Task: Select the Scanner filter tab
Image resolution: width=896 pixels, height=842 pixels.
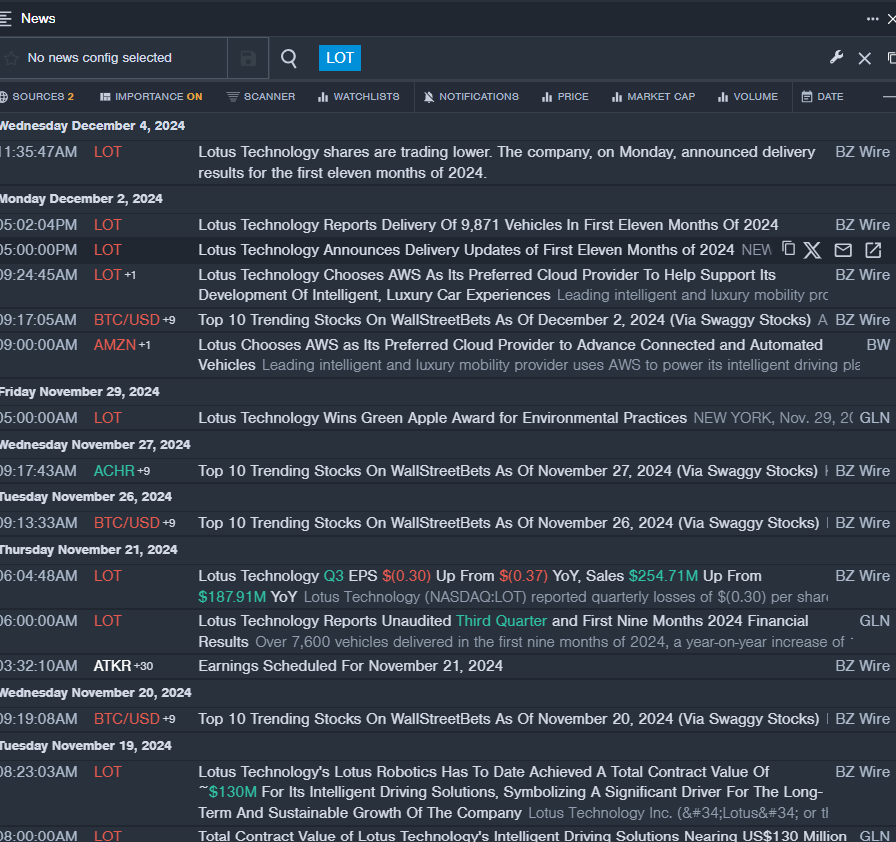Action: point(261,97)
